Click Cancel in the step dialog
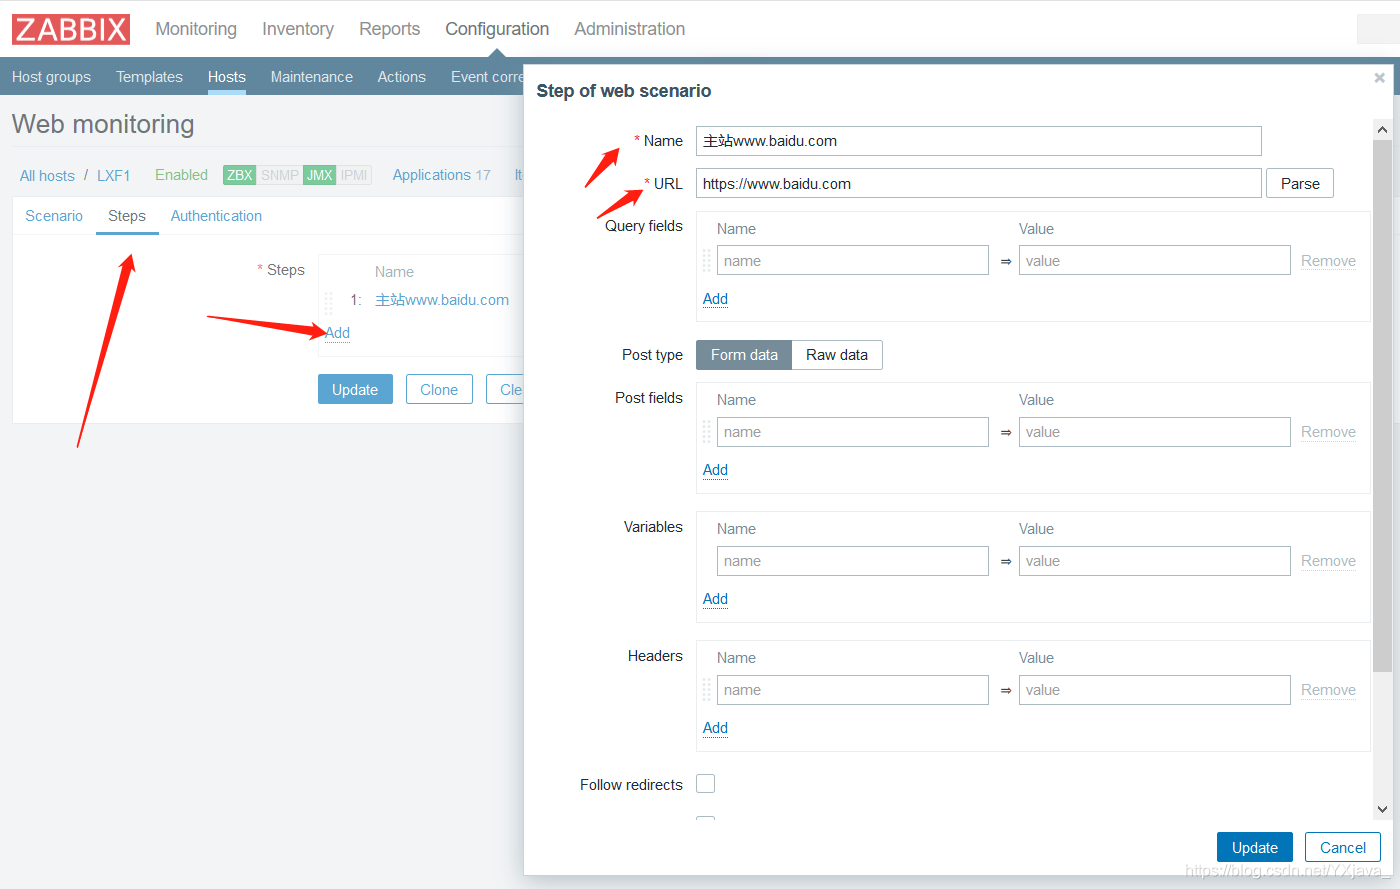 point(1343,848)
